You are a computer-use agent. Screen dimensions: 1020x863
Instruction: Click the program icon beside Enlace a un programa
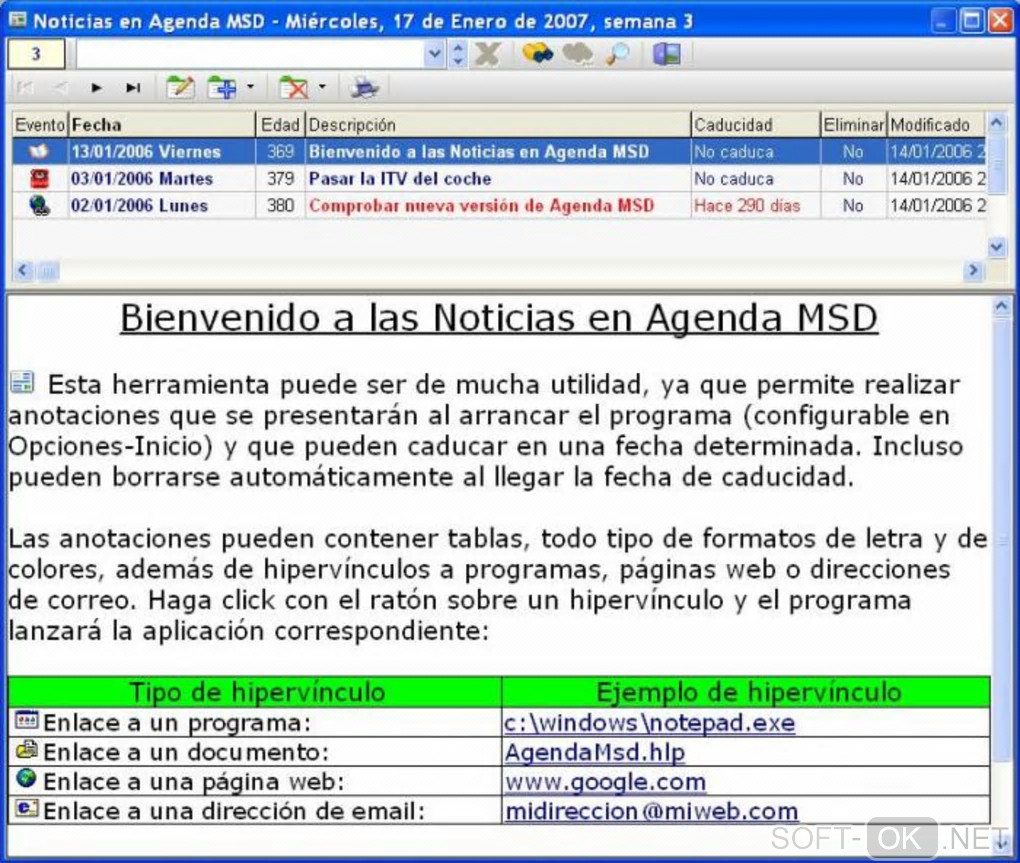click(x=27, y=719)
